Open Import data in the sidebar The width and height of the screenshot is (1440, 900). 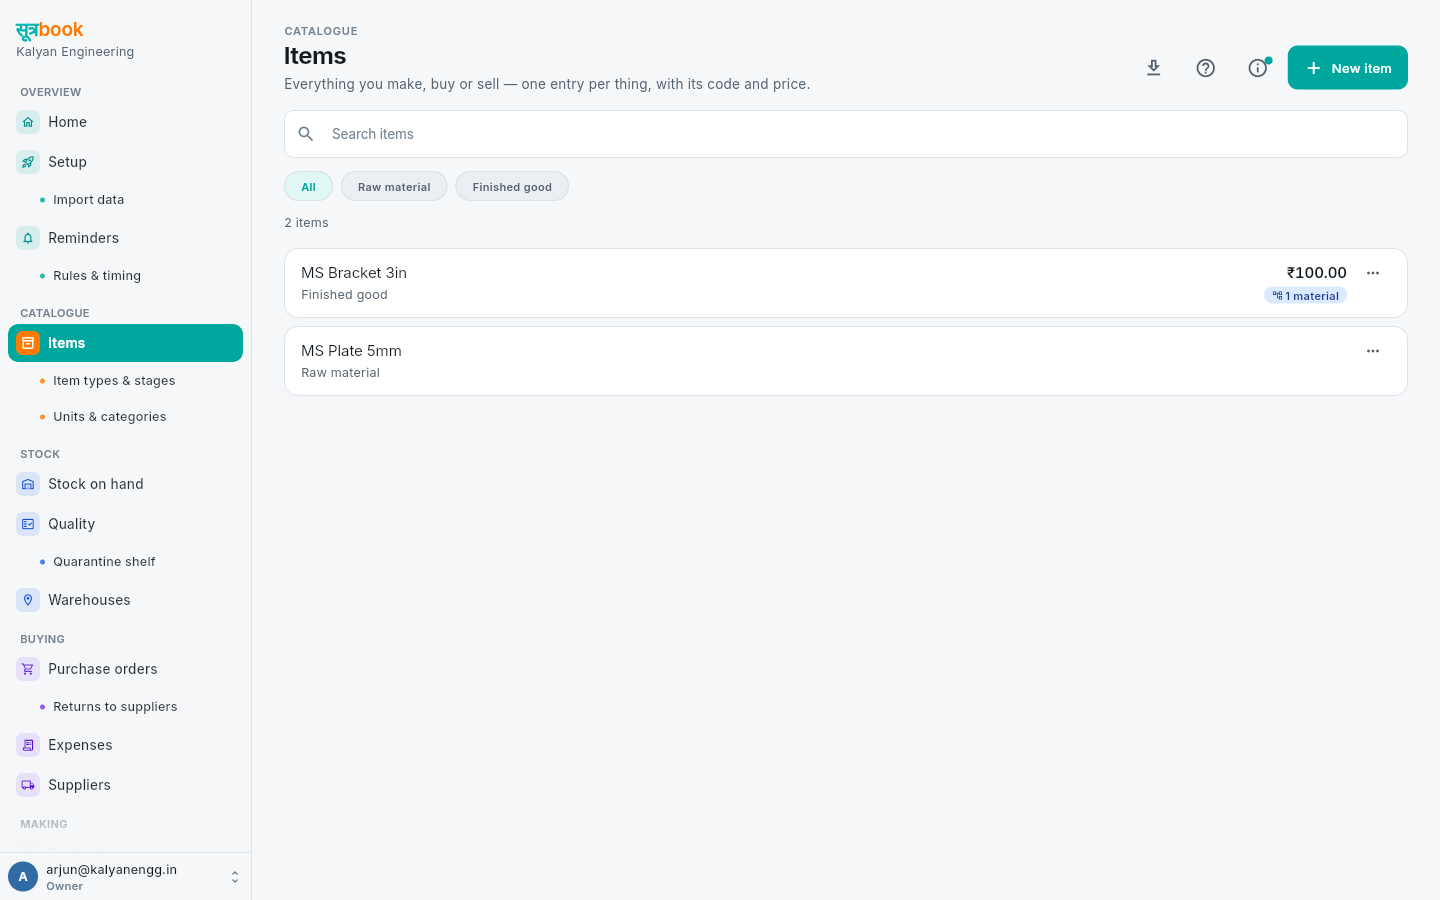tap(89, 200)
